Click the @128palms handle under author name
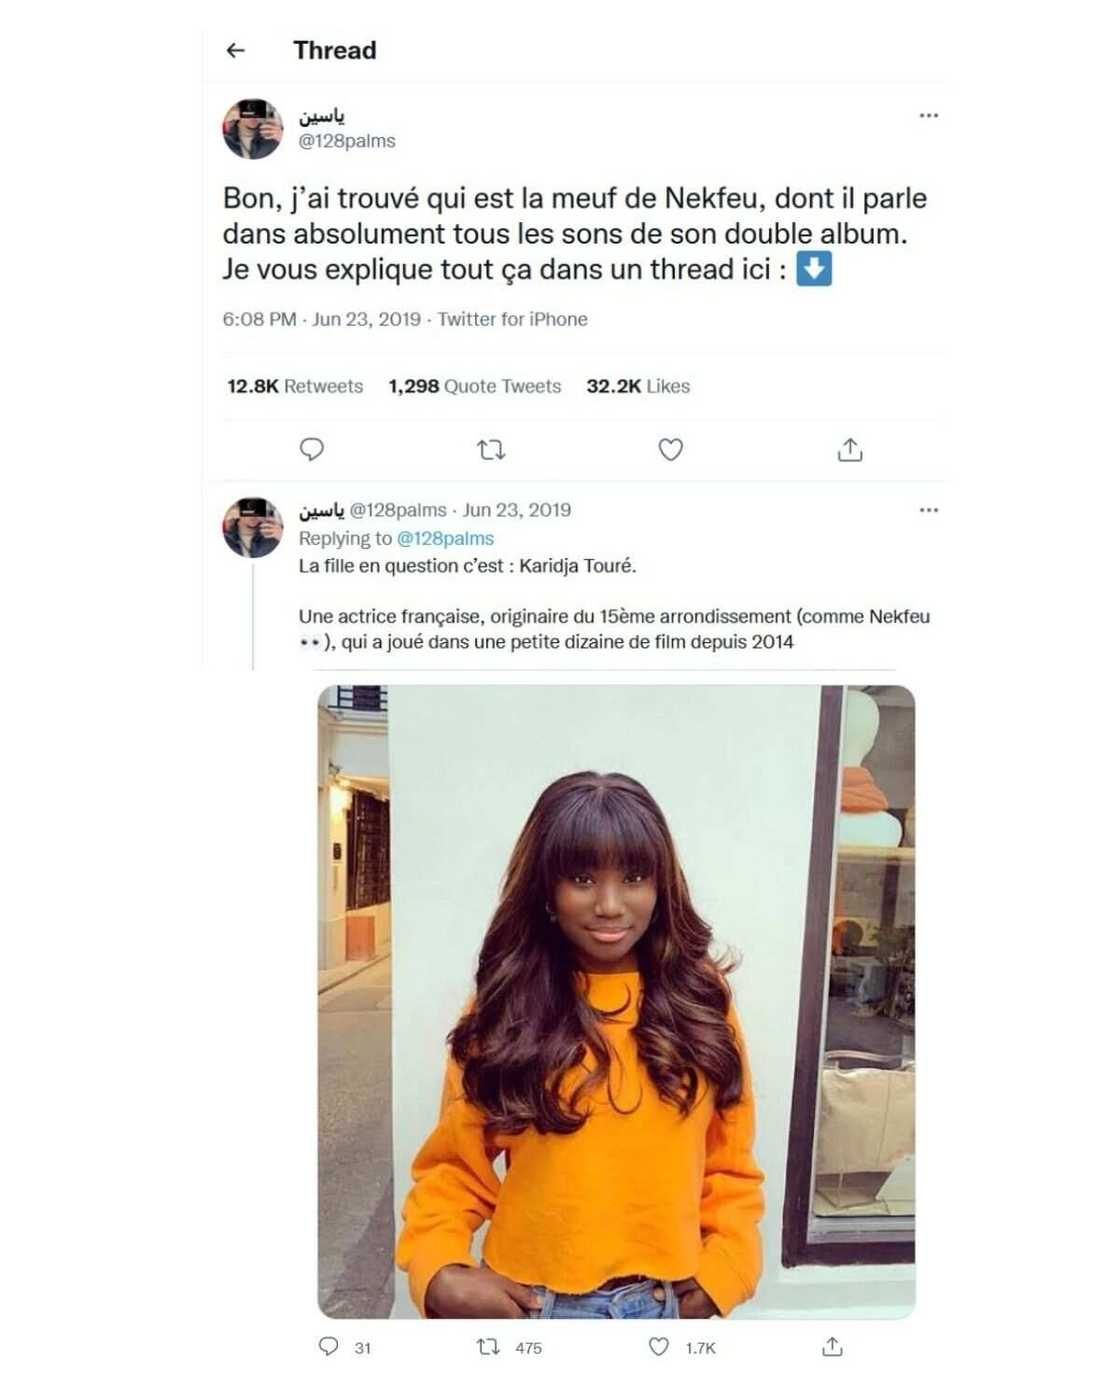 pyautogui.click(x=347, y=141)
